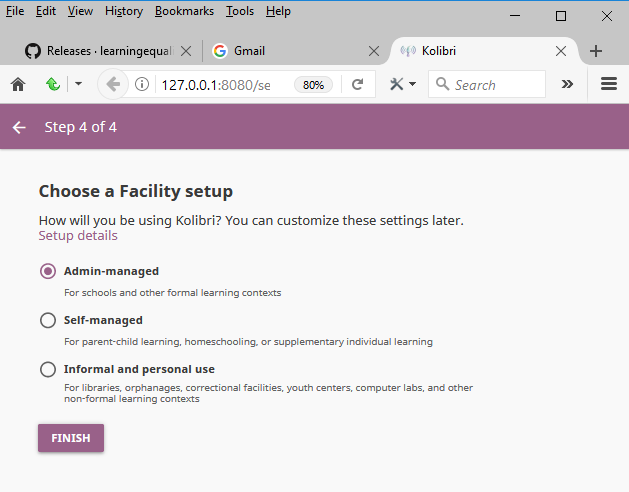Open the Help menu
This screenshot has width=629, height=492.
(x=278, y=11)
